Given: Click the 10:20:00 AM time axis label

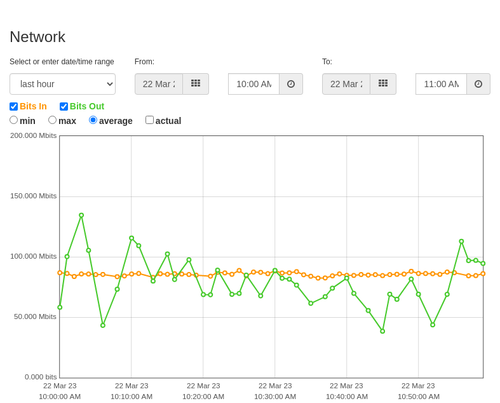Looking at the screenshot, I should pos(203,397).
